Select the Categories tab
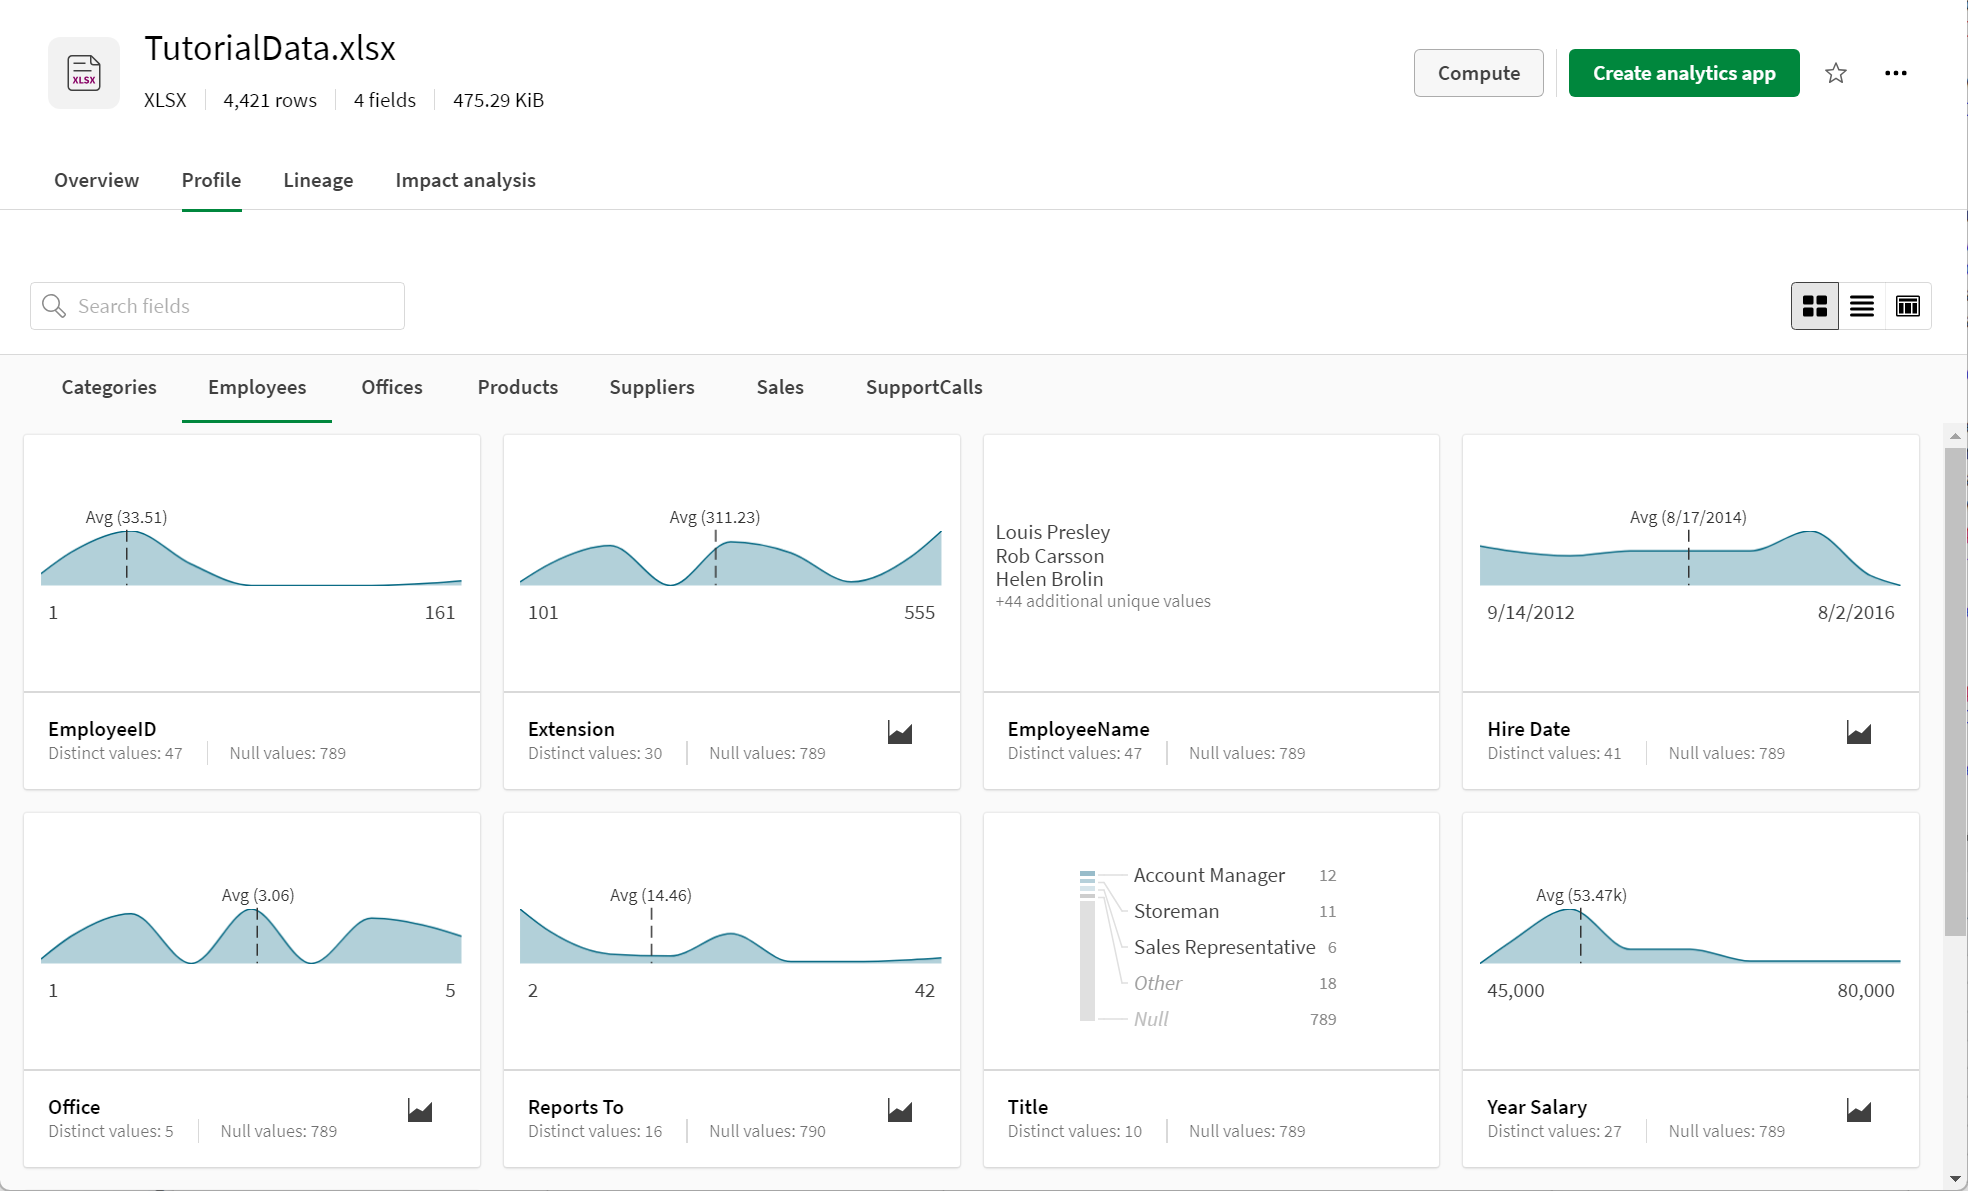Image resolution: width=1968 pixels, height=1191 pixels. point(110,387)
